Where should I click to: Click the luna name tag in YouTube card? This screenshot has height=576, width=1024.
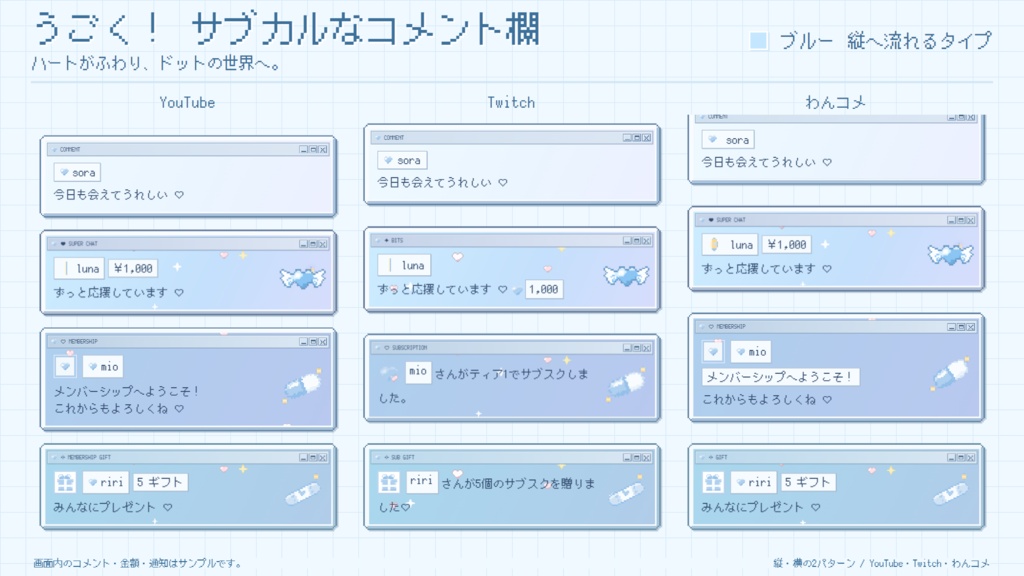pyautogui.click(x=79, y=268)
